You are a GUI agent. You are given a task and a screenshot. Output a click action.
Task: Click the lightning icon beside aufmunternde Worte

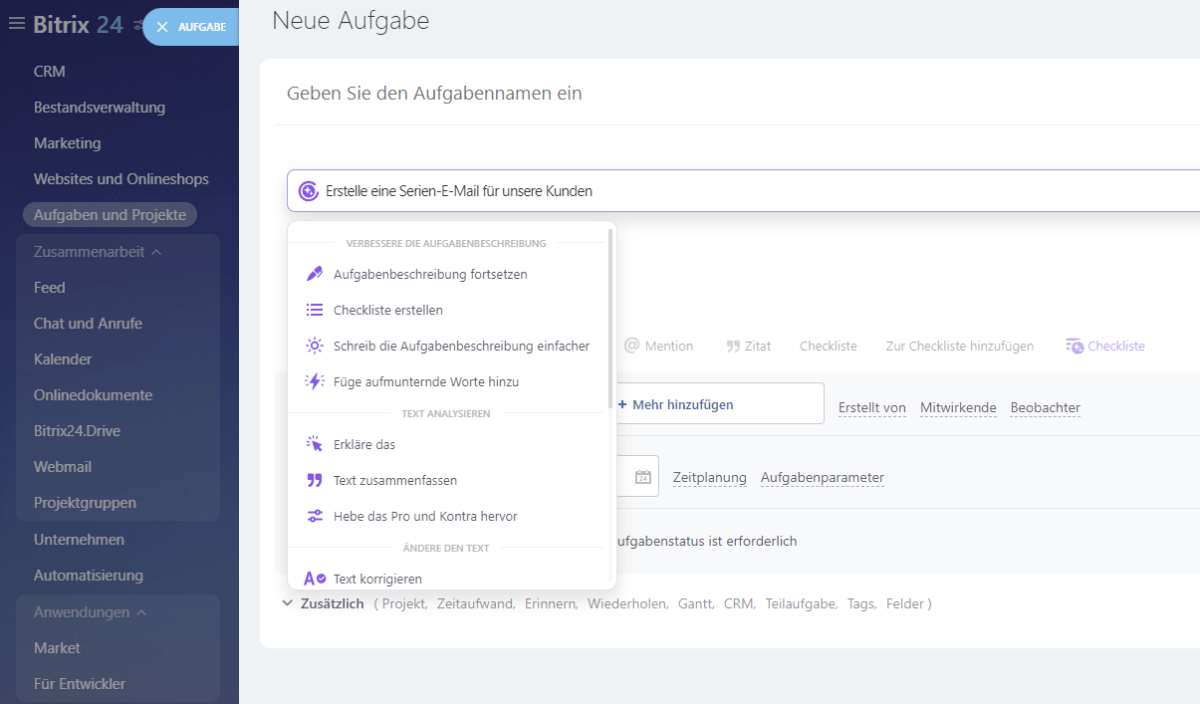[x=312, y=381]
